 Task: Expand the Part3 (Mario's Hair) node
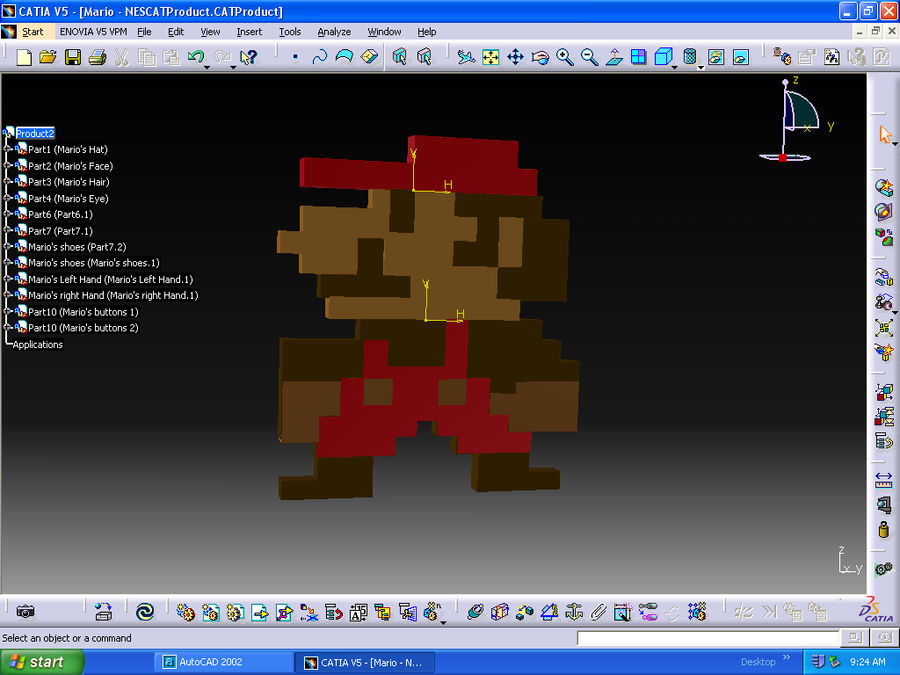click(x=7, y=181)
